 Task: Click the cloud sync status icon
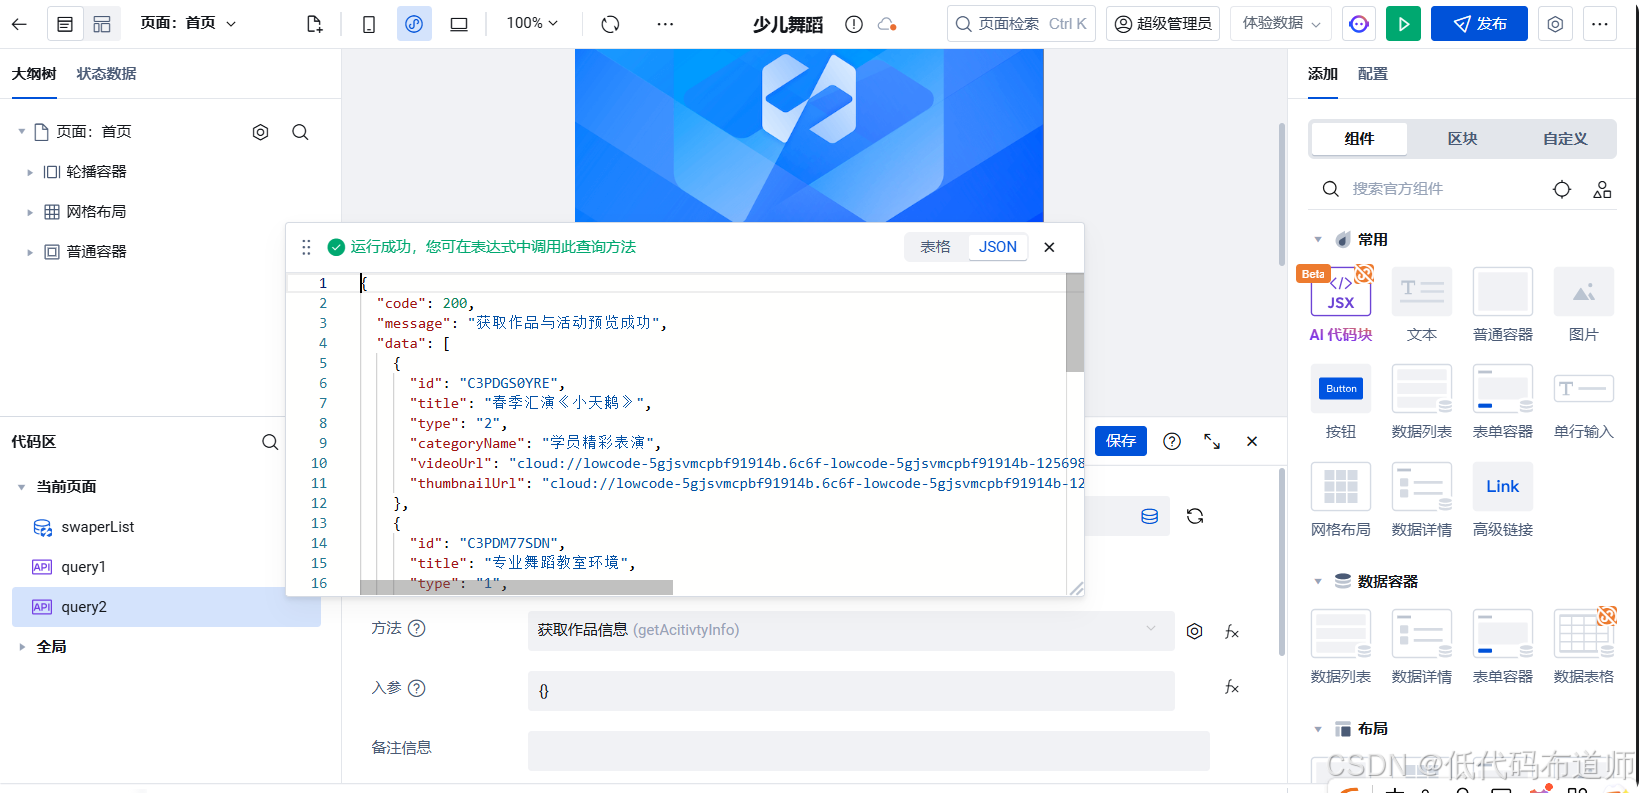pyautogui.click(x=887, y=24)
